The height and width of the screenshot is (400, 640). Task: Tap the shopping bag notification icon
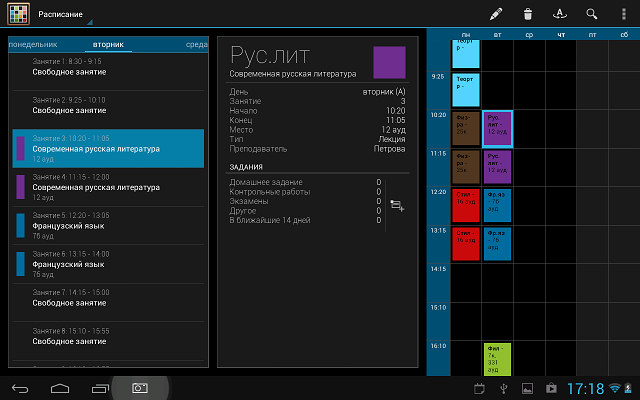click(x=551, y=388)
